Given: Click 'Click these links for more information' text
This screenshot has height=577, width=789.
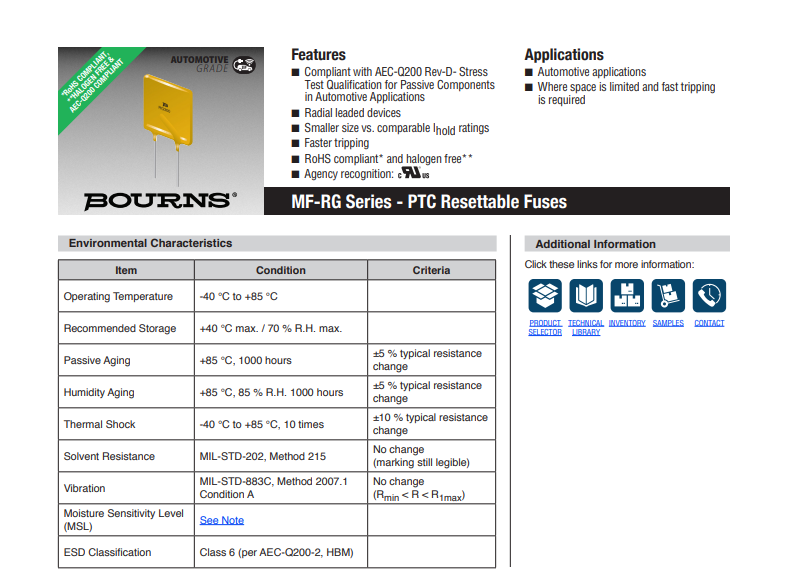Looking at the screenshot, I should point(609,264).
